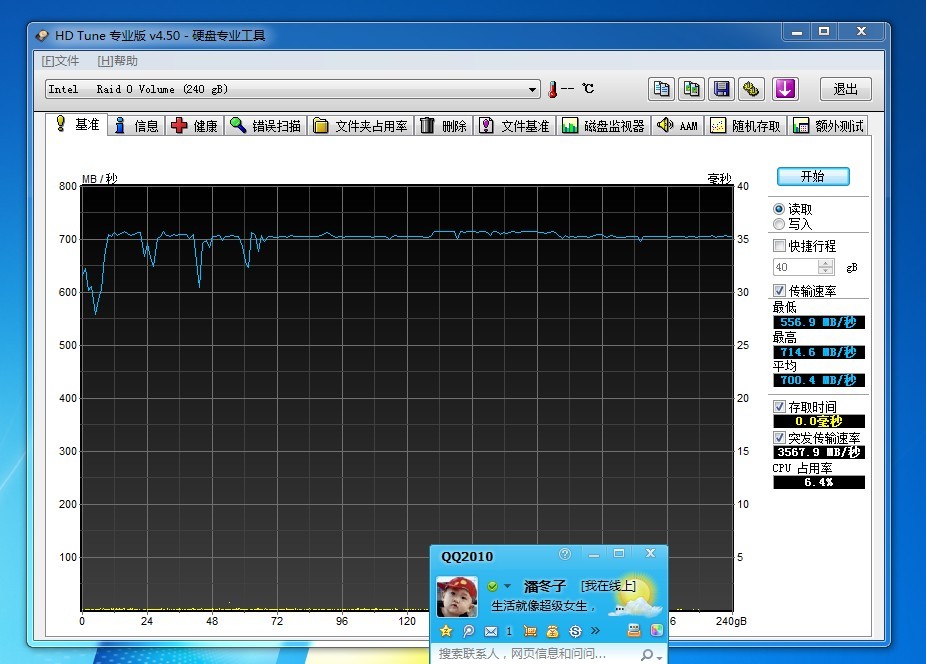
Task: Open QQ colorful skin changer icon
Action: pos(656,630)
